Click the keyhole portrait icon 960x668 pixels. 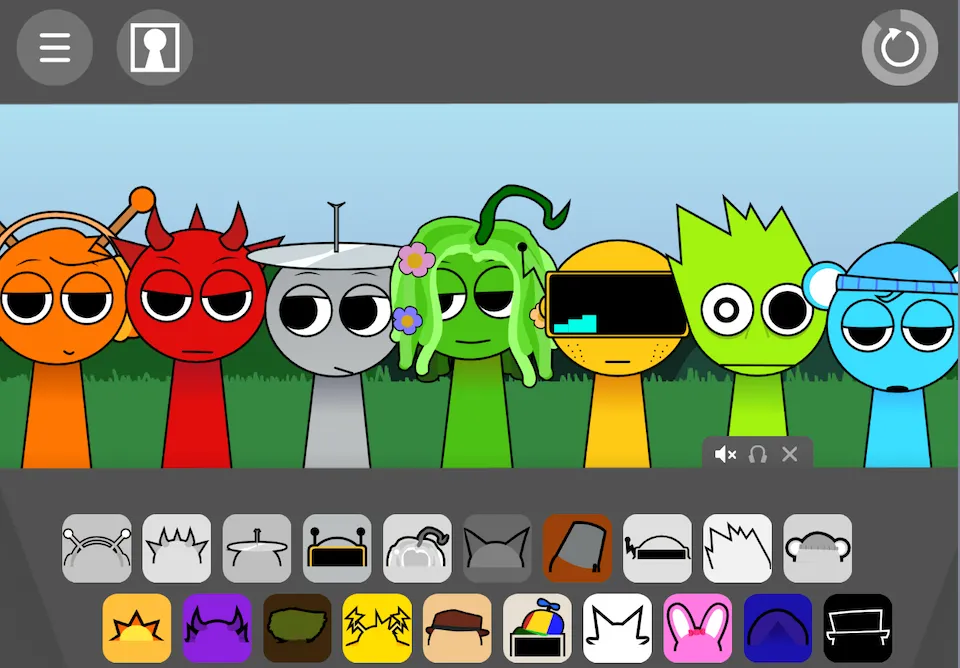[x=155, y=48]
